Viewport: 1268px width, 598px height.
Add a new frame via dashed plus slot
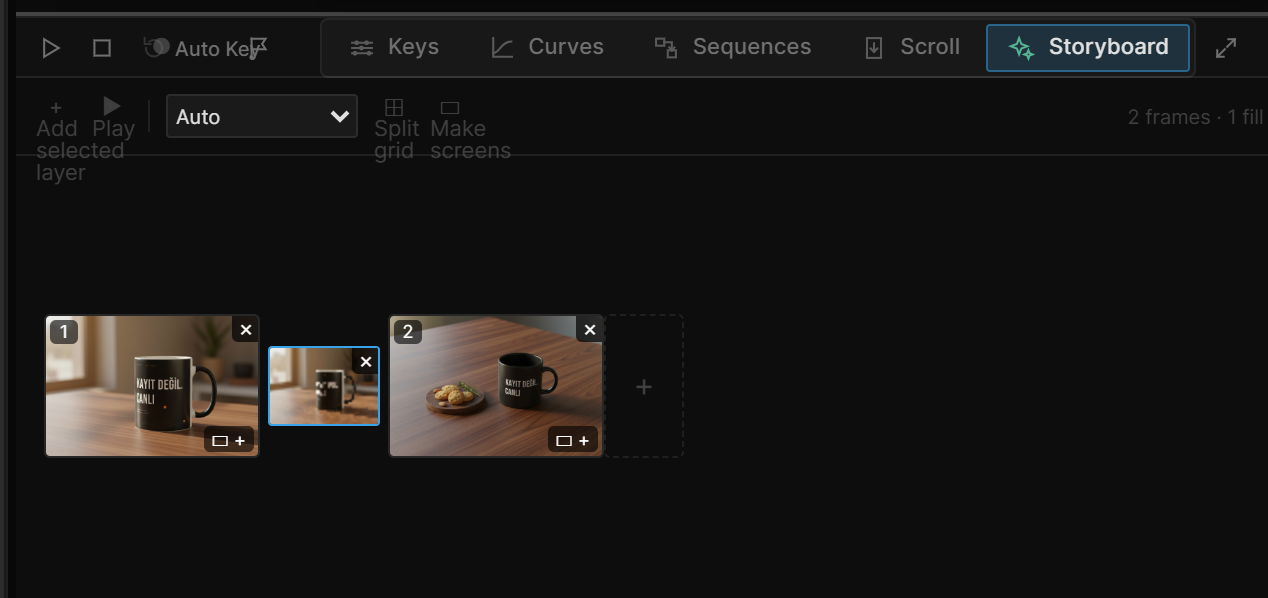tap(644, 386)
